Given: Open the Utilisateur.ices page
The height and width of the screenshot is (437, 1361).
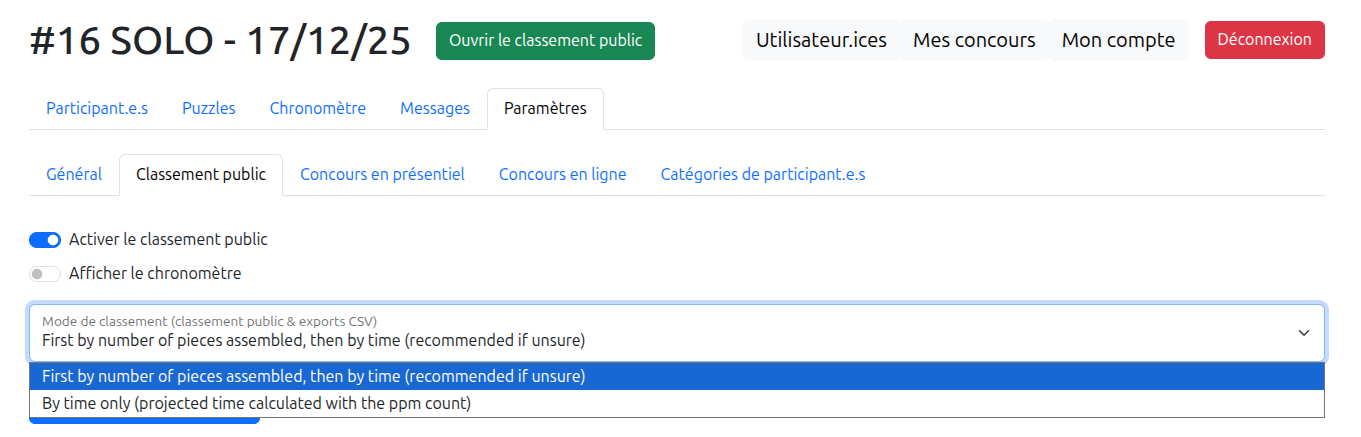Looking at the screenshot, I should pyautogui.click(x=821, y=41).
